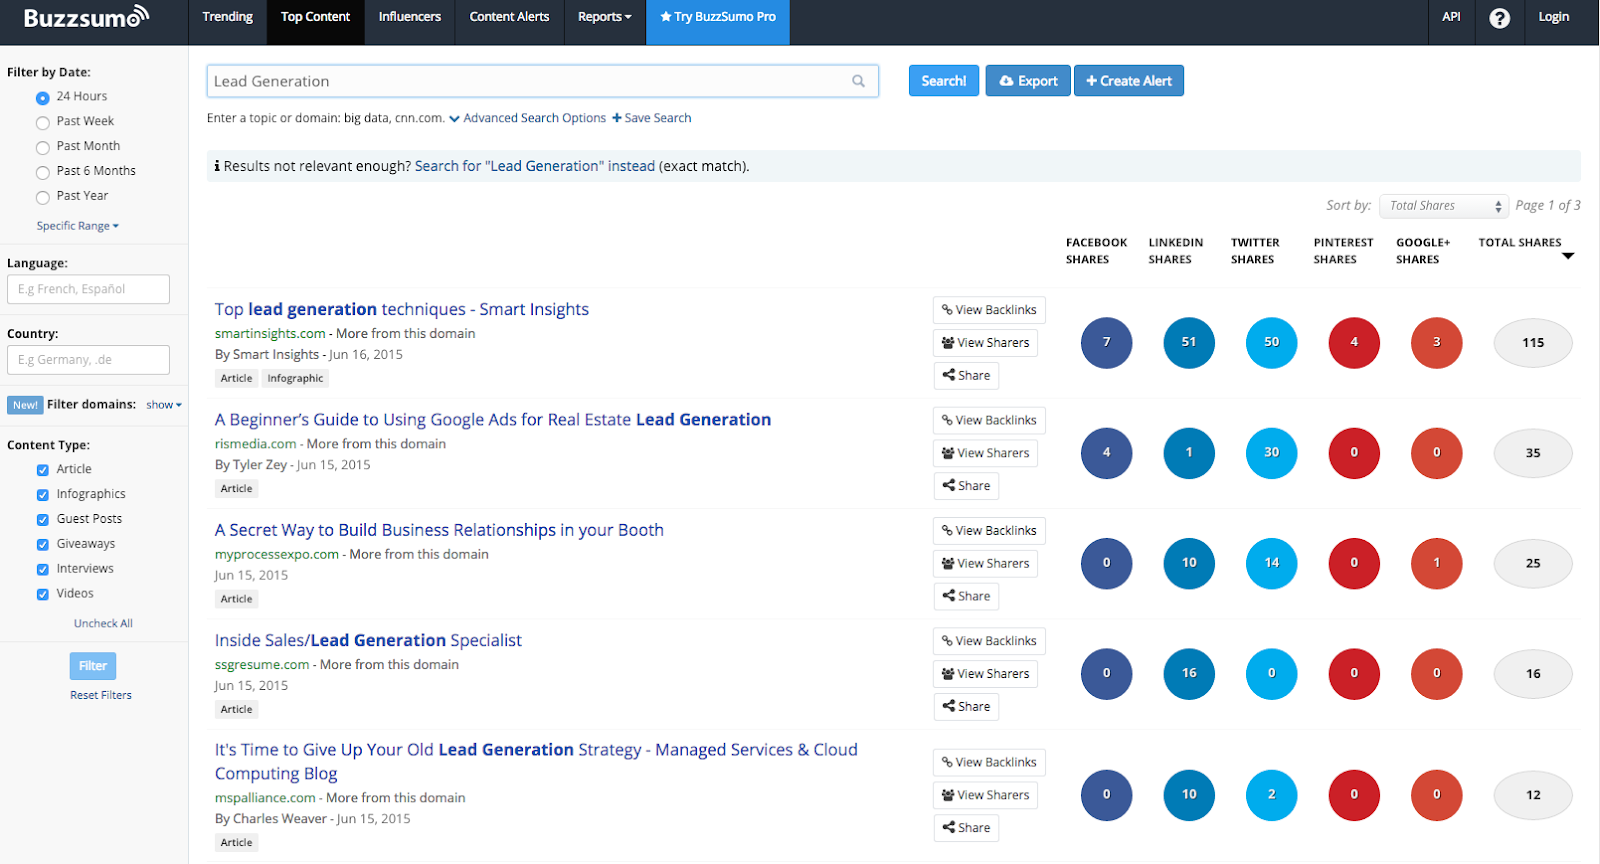
Task: Click LinkedIn shares bubble showing 51
Action: (1189, 342)
